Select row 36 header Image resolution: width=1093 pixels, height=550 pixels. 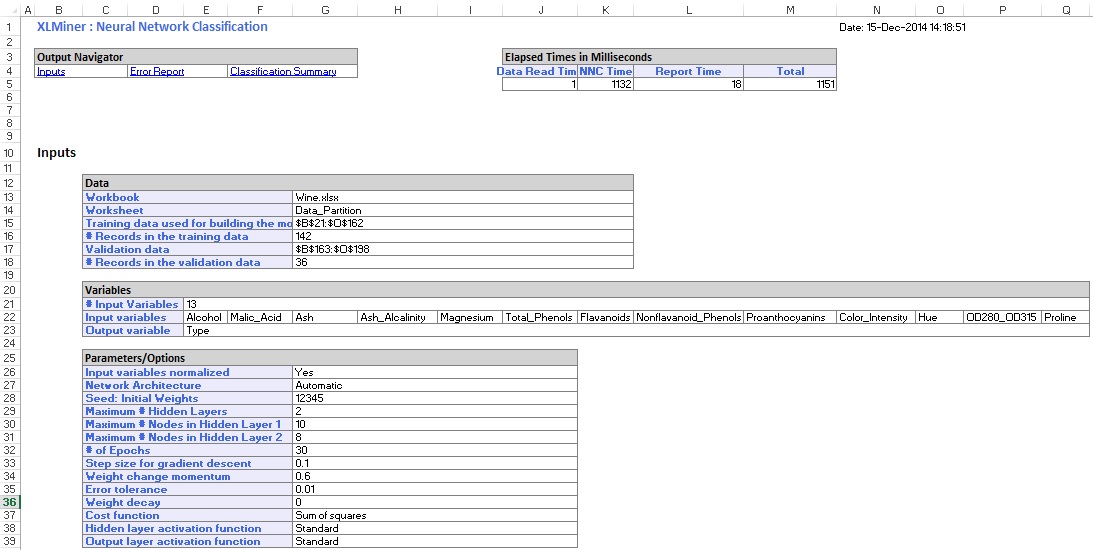tap(9, 503)
